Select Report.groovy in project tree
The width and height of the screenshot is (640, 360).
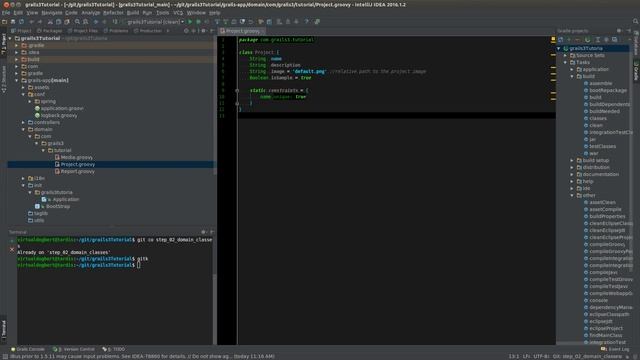click(75, 171)
